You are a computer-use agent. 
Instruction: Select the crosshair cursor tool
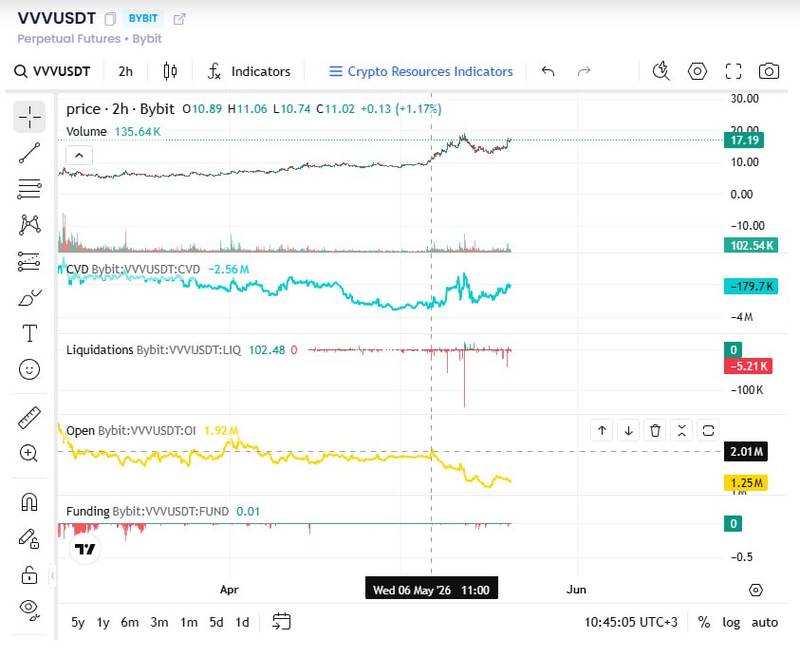coord(30,117)
